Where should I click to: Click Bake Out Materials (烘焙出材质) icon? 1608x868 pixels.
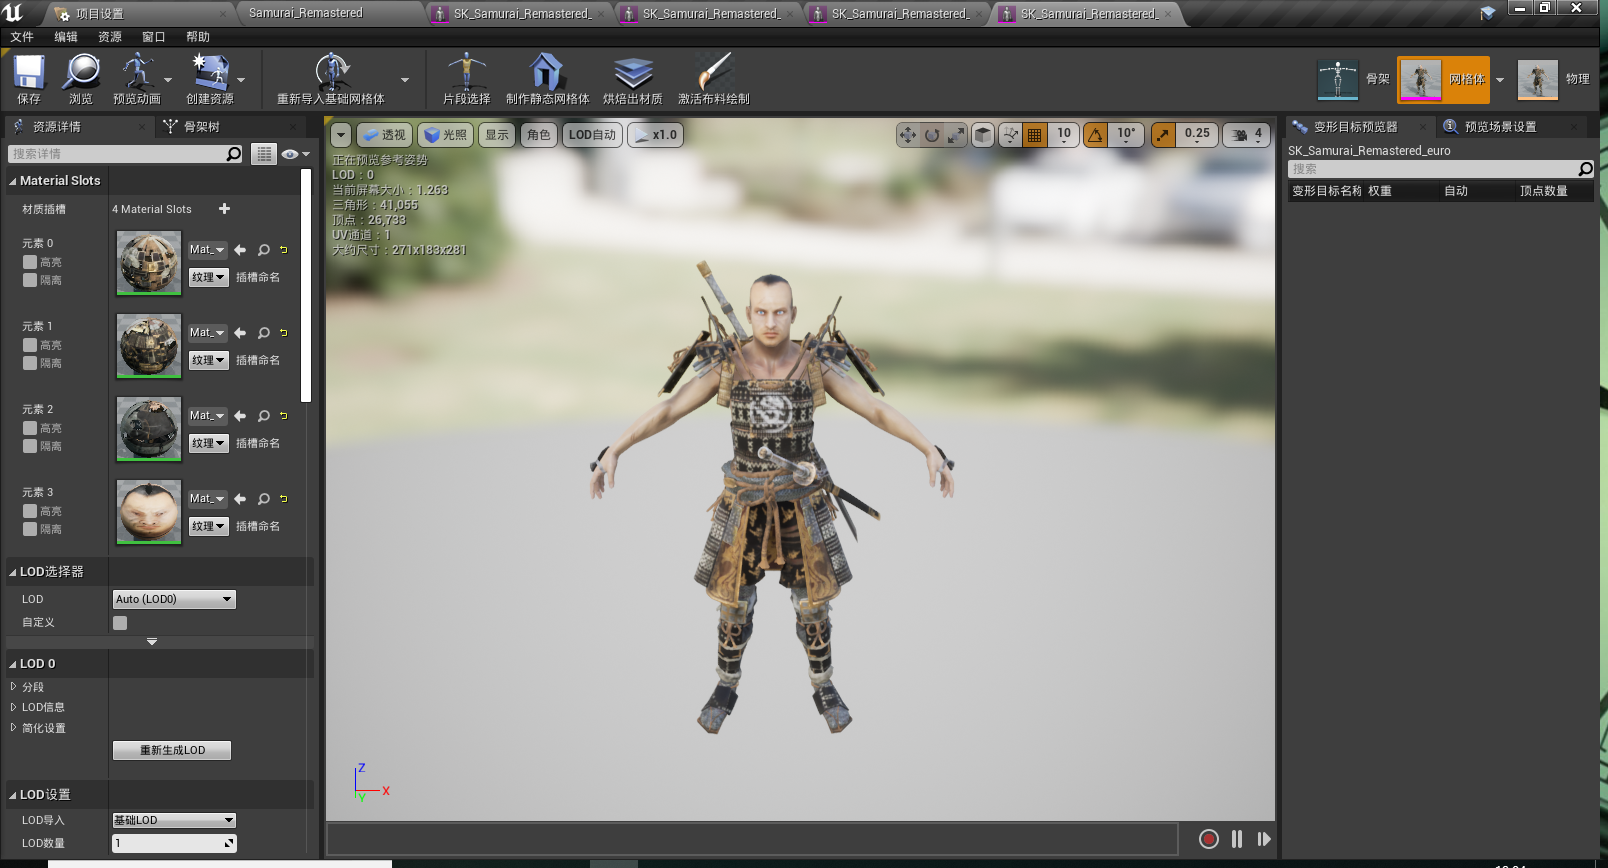pyautogui.click(x=632, y=74)
